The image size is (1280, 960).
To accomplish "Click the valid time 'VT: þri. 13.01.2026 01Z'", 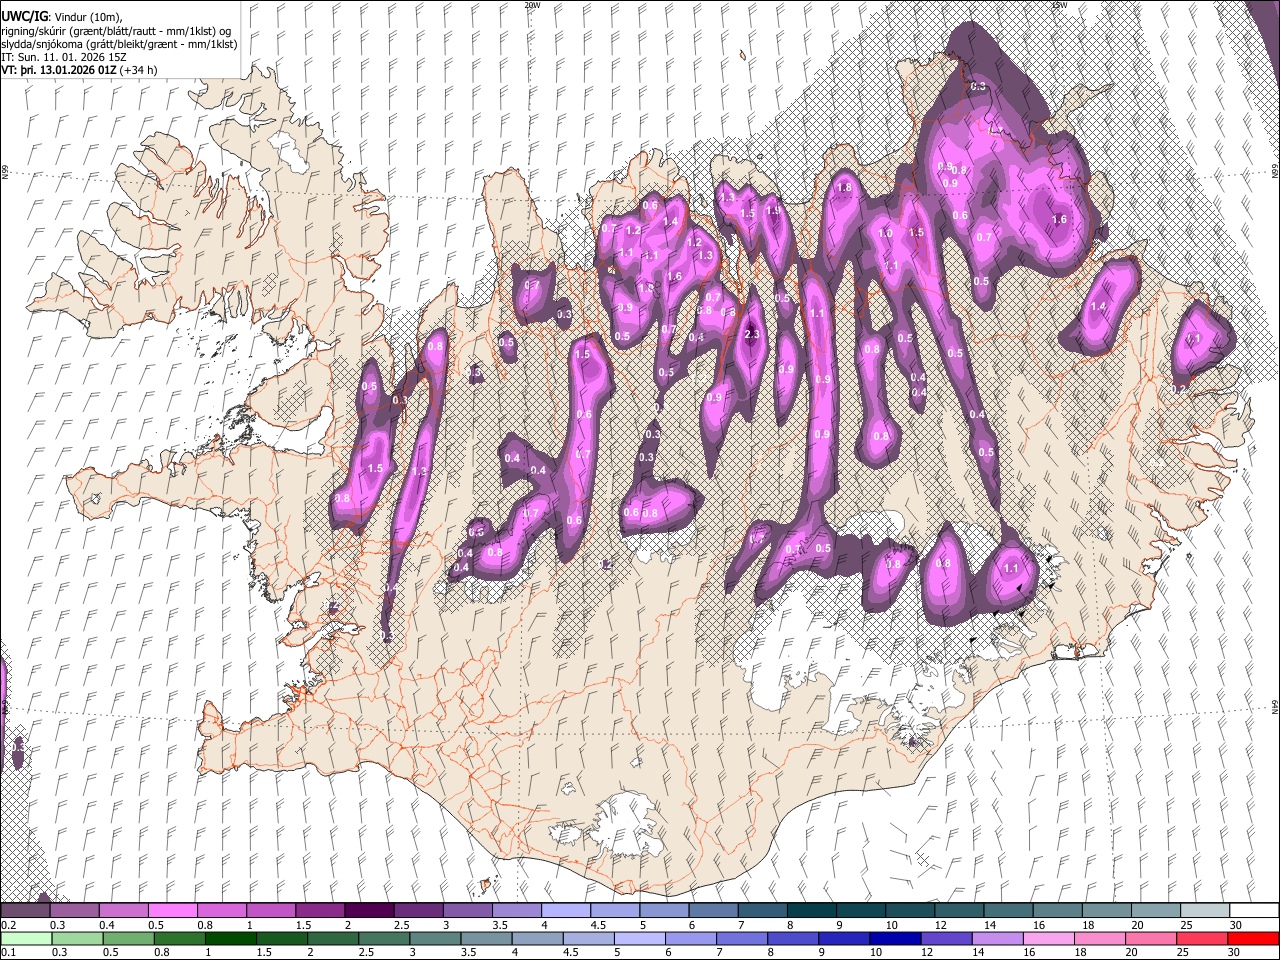I will click(58, 70).
